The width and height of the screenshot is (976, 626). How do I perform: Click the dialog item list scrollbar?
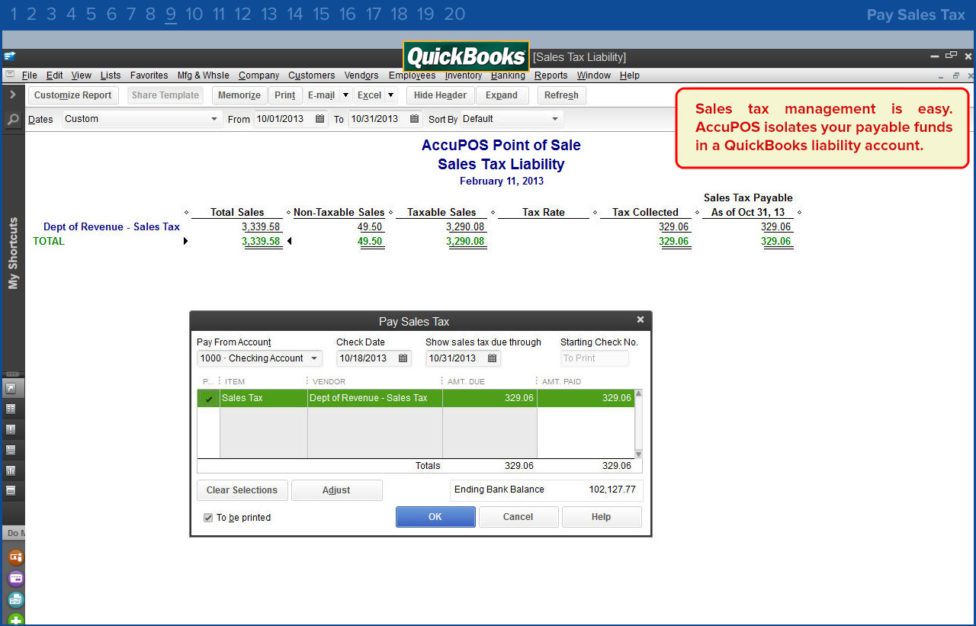point(638,424)
